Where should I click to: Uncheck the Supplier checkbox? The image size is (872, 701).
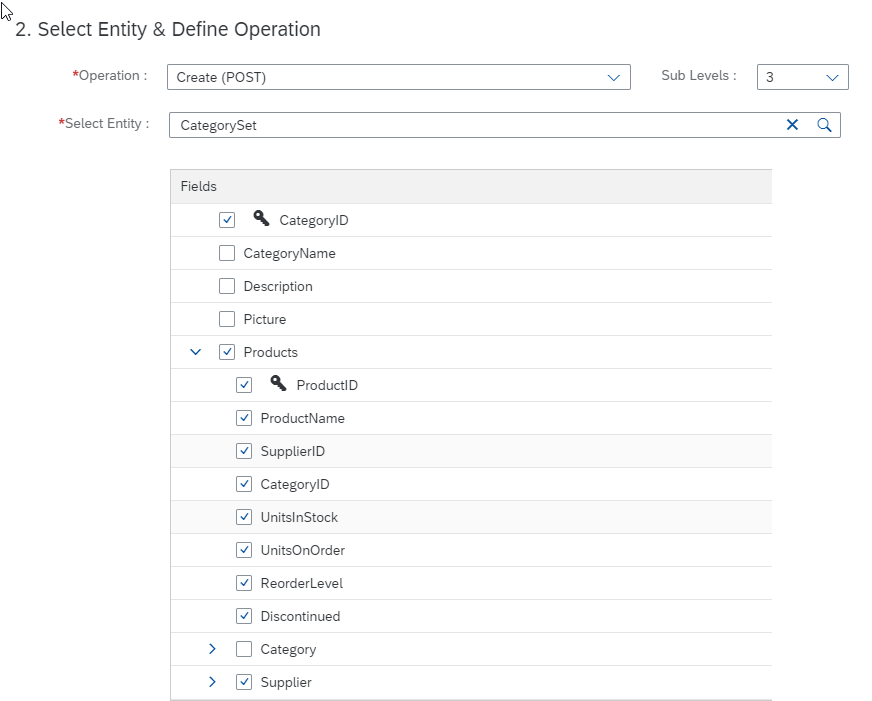tap(243, 682)
